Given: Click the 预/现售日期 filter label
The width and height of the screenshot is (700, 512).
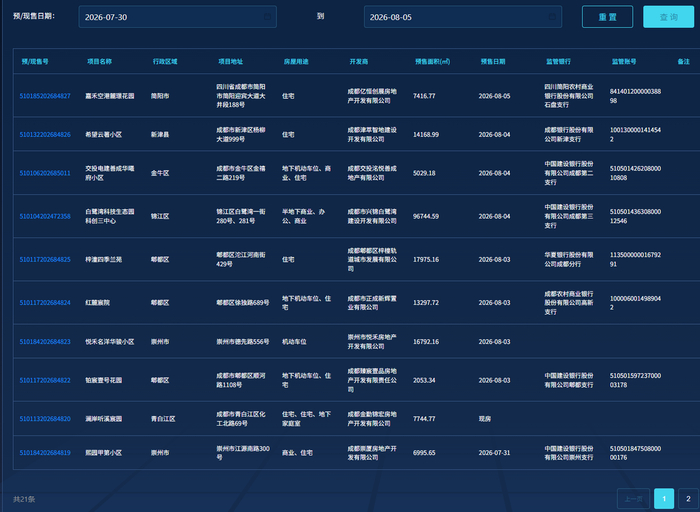Looking at the screenshot, I should pyautogui.click(x=34, y=16).
